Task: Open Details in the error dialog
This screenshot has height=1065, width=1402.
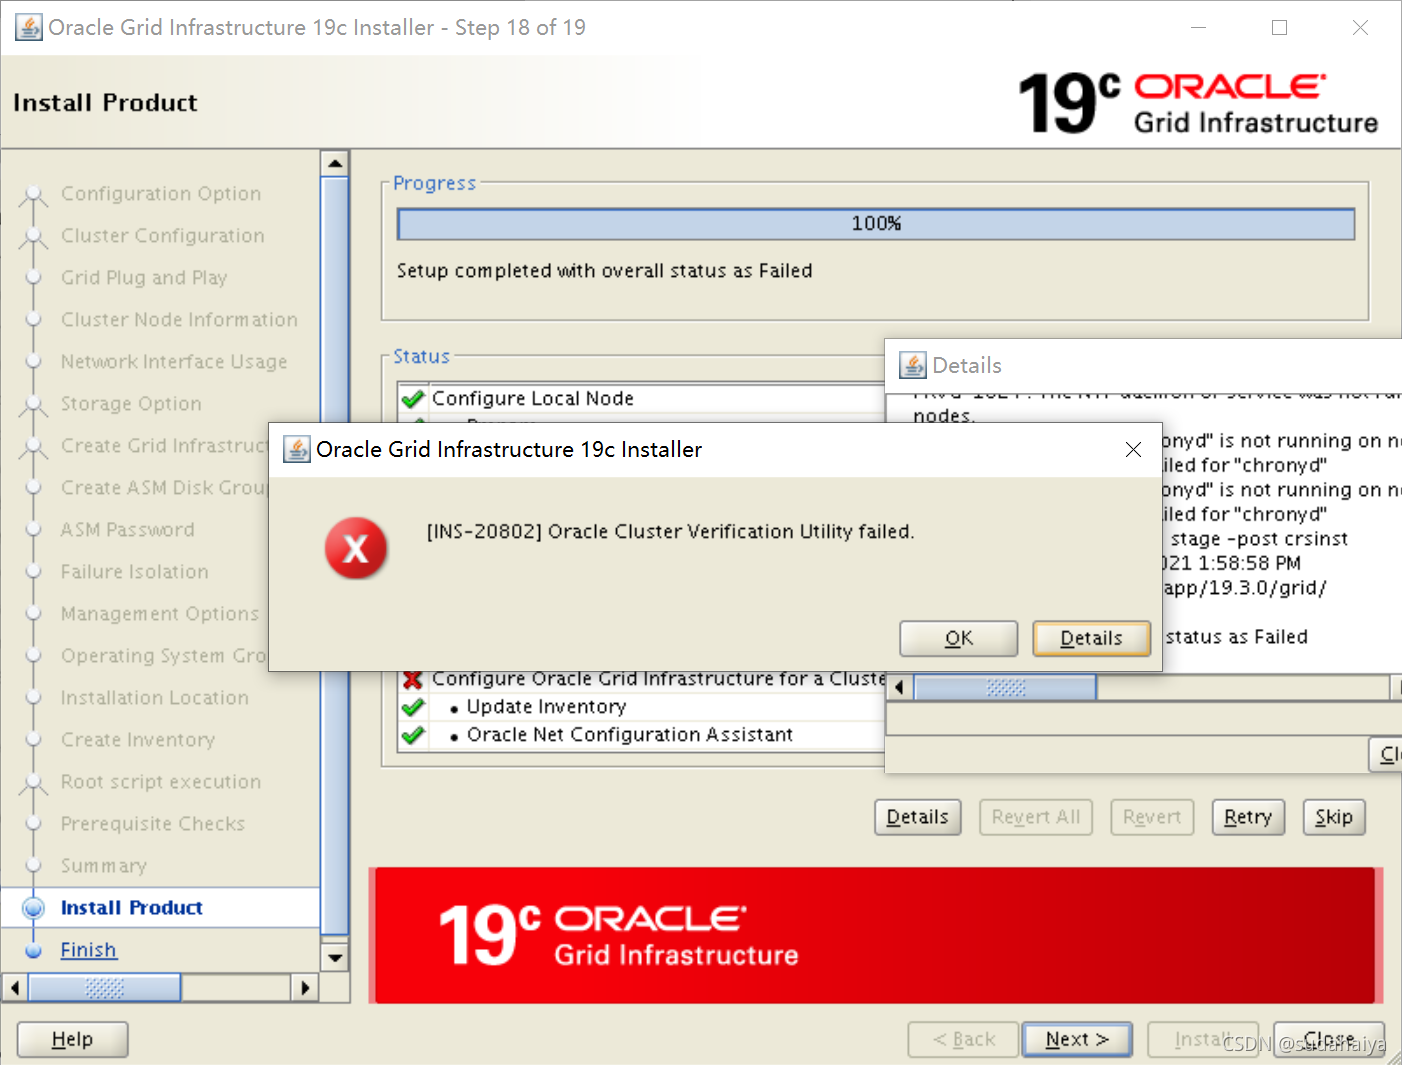Action: click(1091, 638)
